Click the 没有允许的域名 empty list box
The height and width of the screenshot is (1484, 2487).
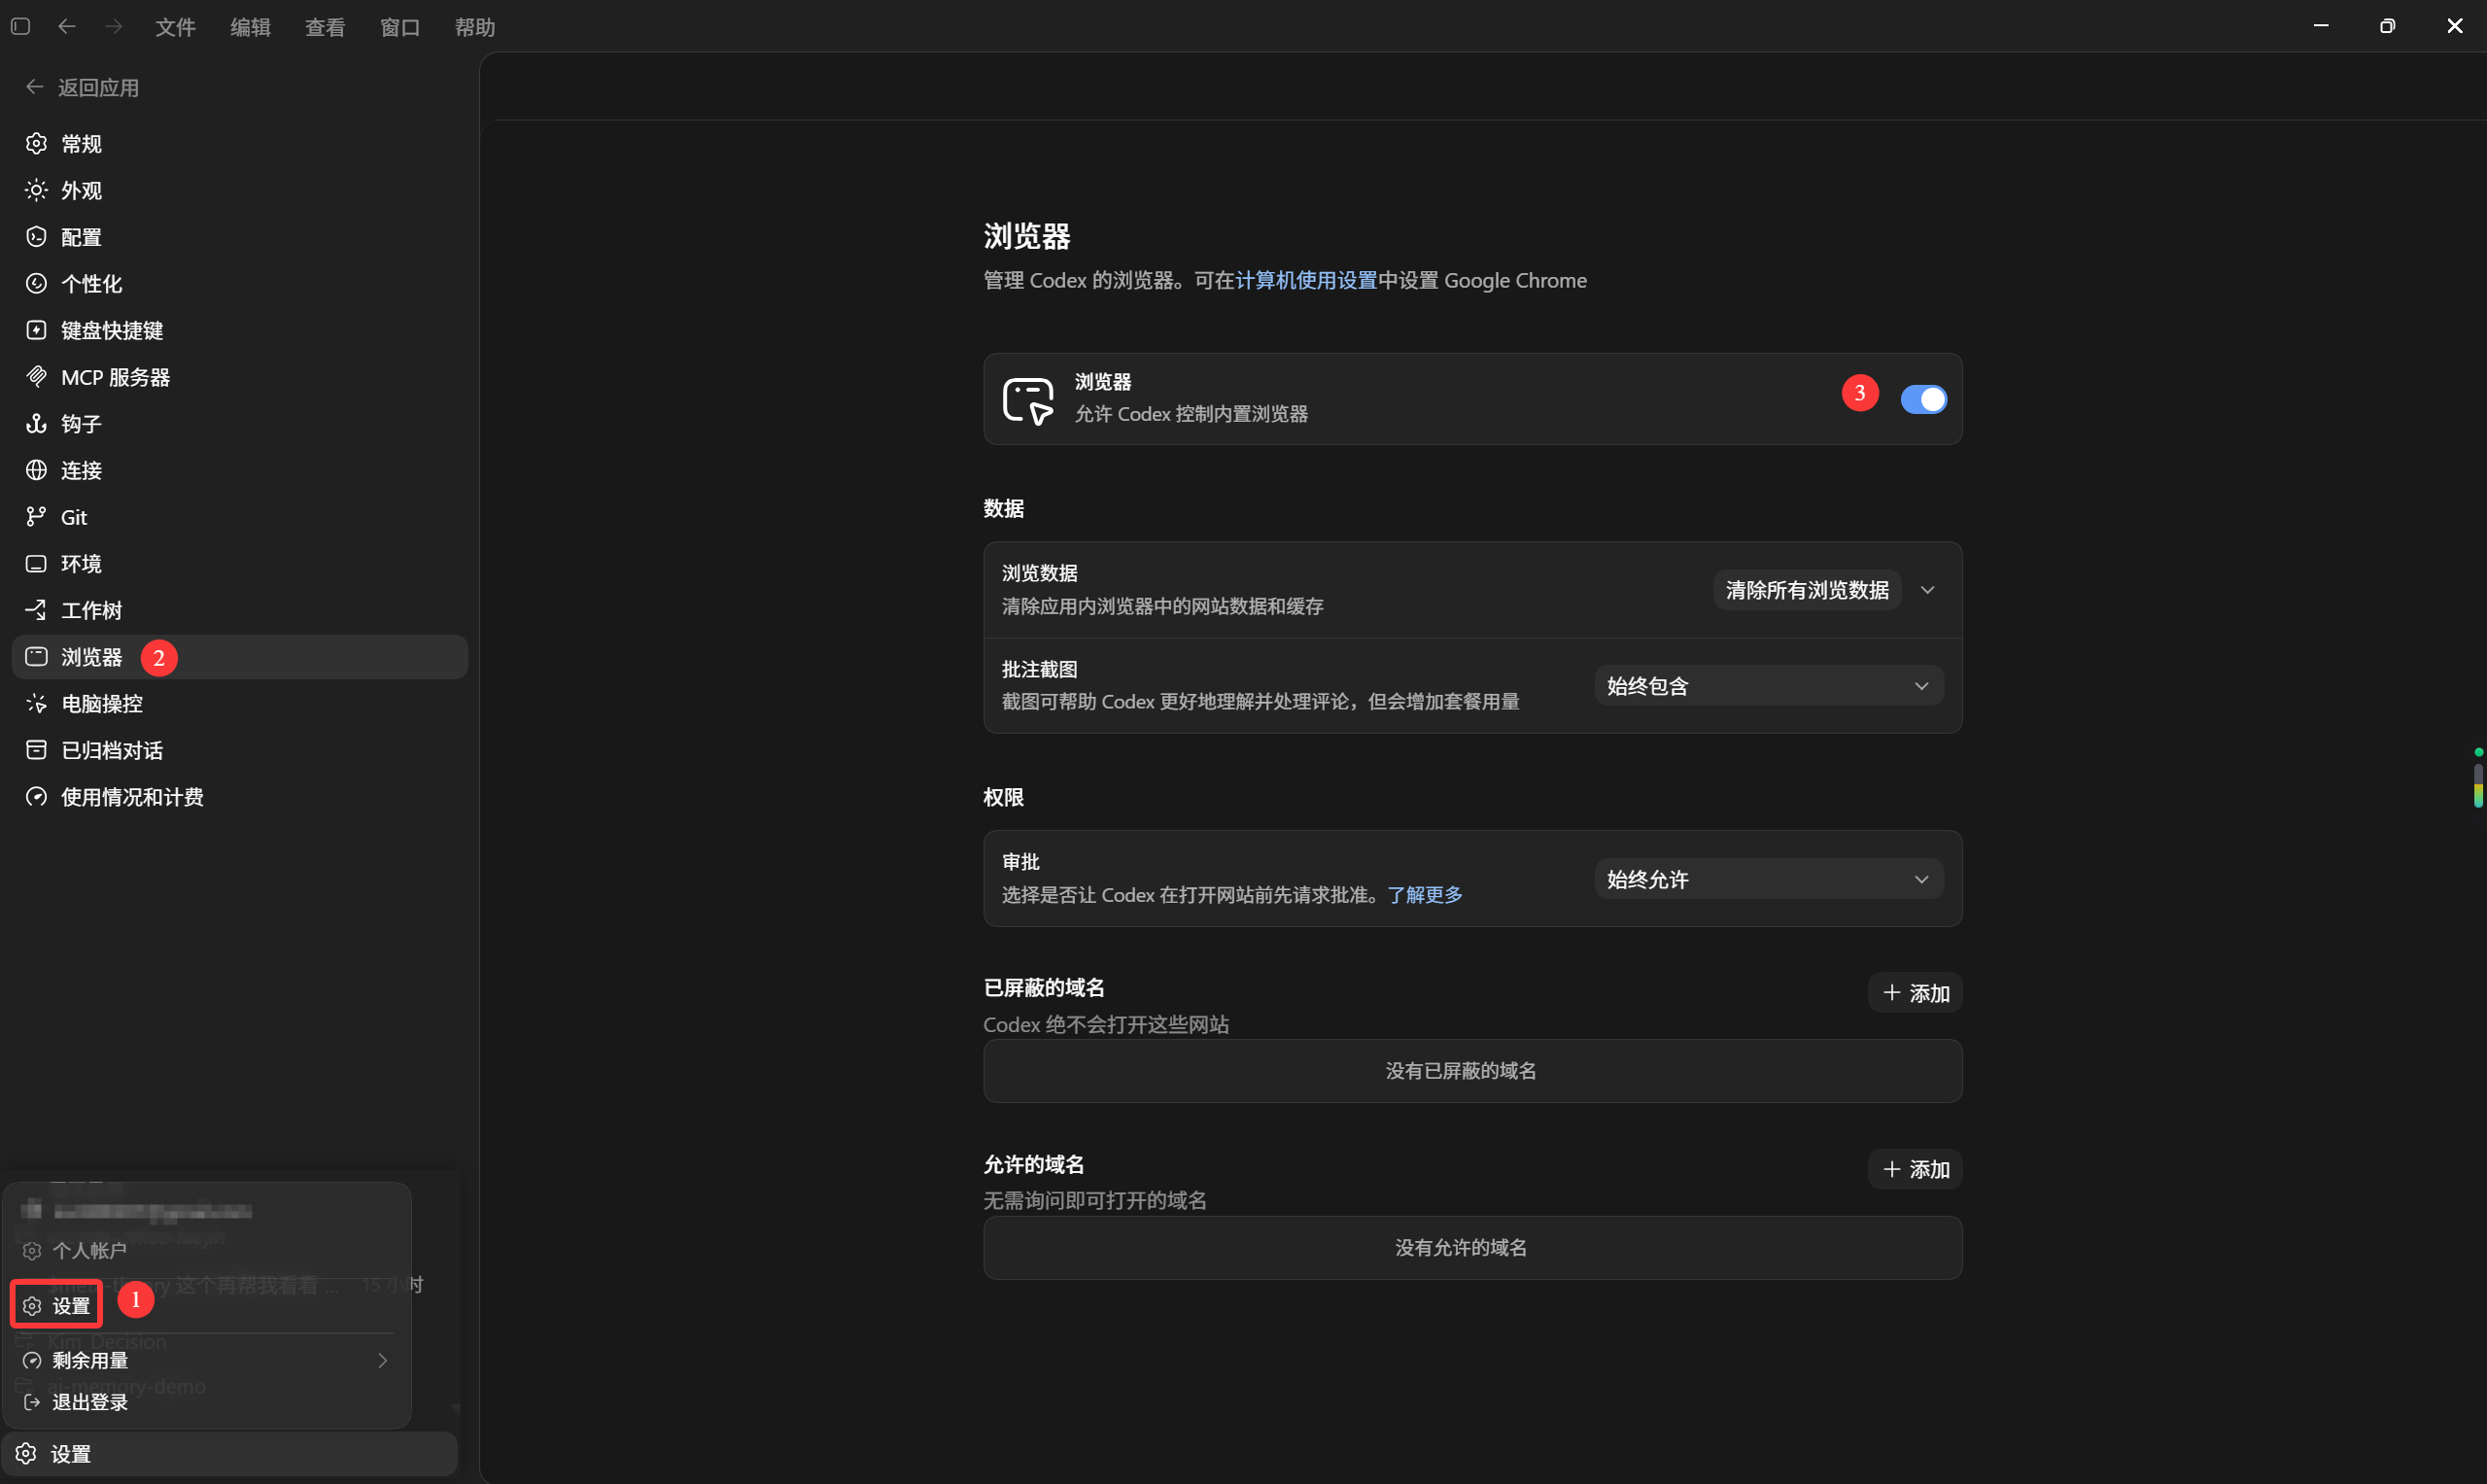[1472, 1248]
